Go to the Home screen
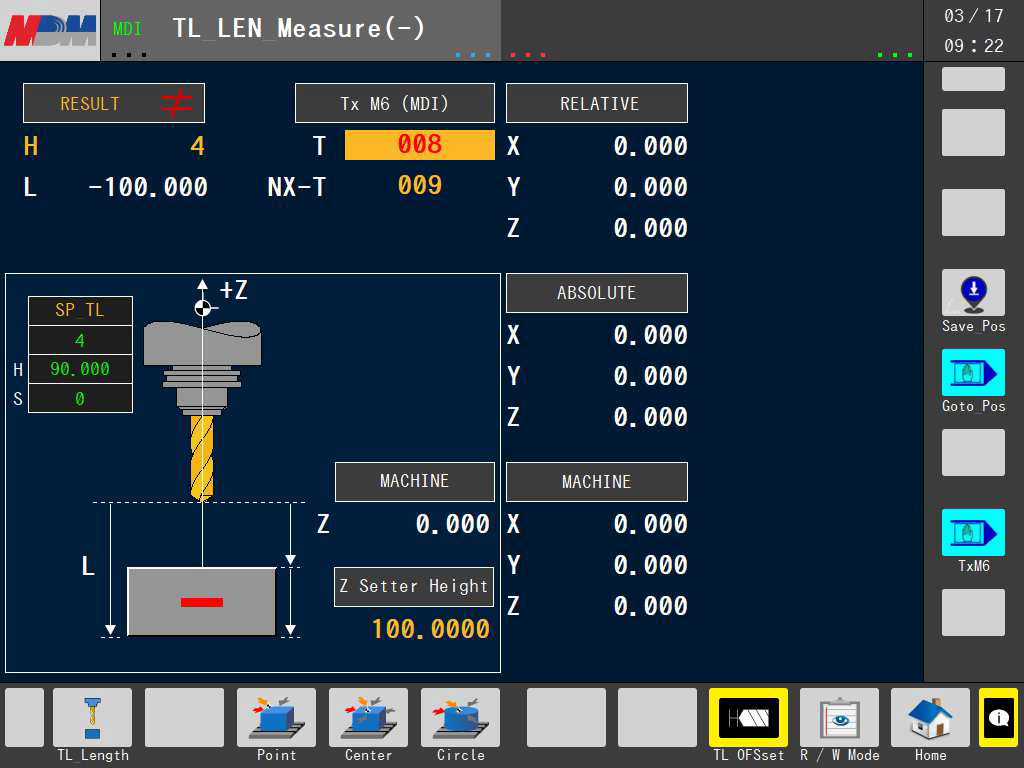The width and height of the screenshot is (1024, 768). click(930, 718)
